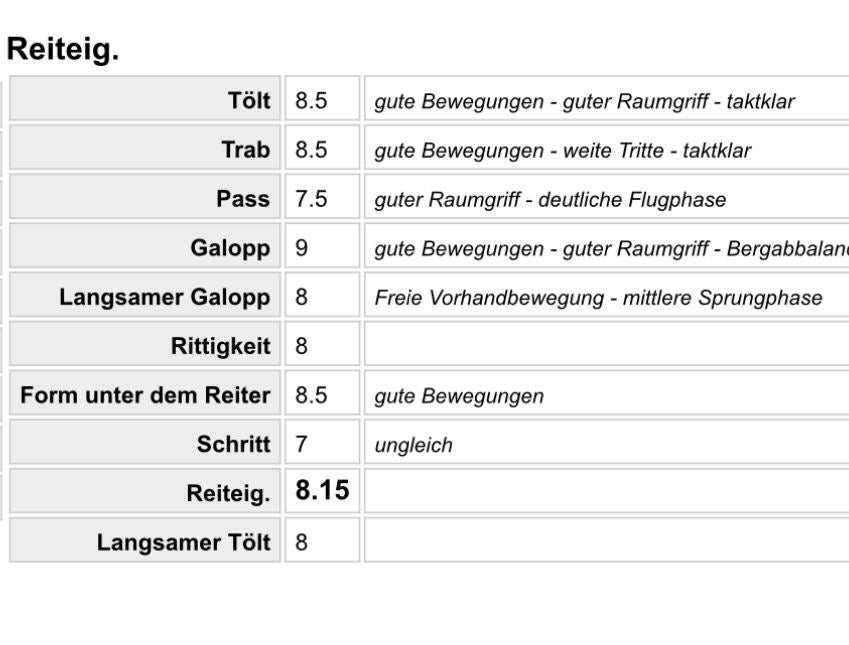Click the score 7 in Schritt row
Image resolution: width=849 pixels, height=645 pixels.
click(302, 444)
